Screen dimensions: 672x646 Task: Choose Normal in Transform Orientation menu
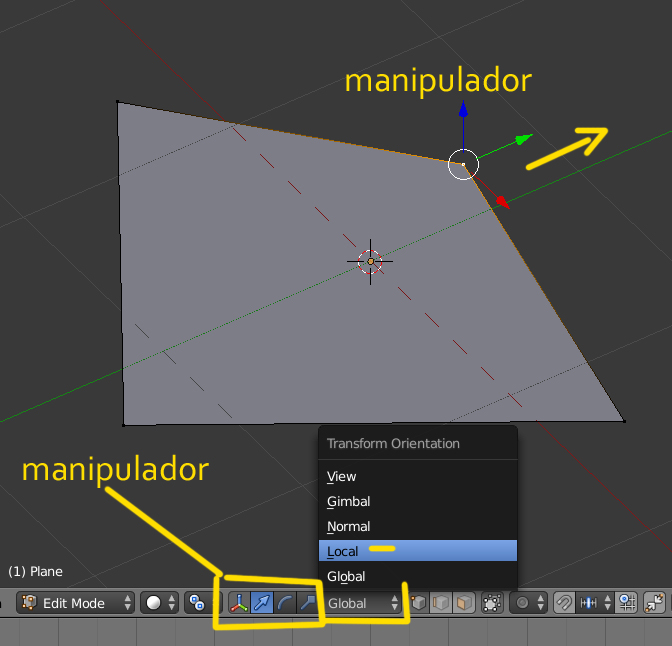point(418,526)
